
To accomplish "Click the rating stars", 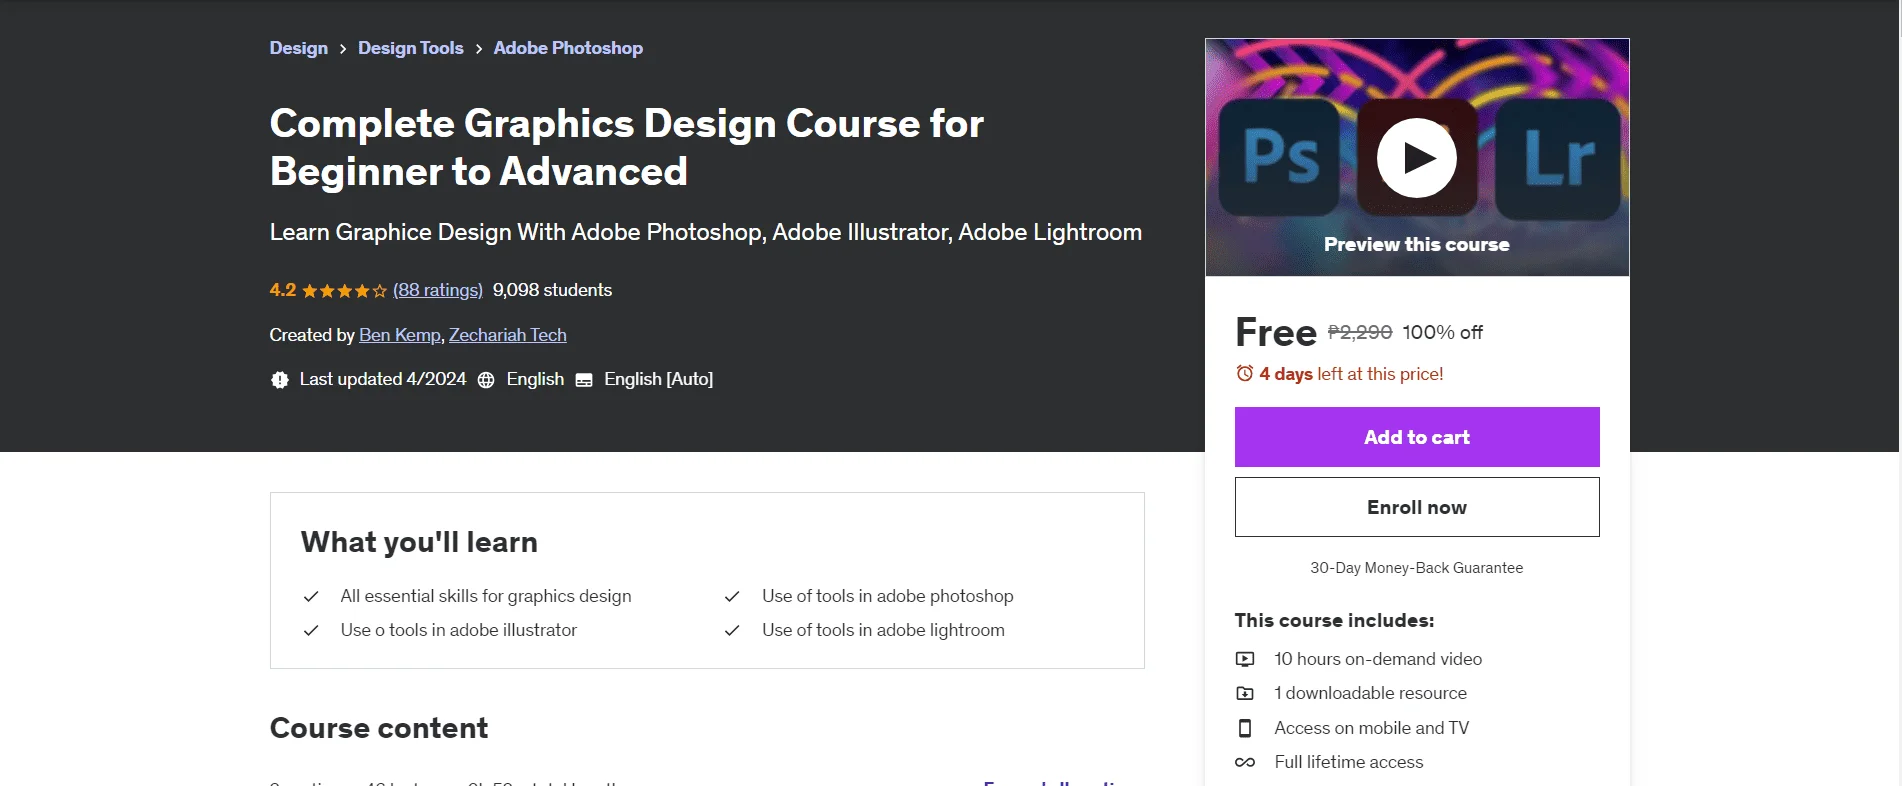I will pos(344,291).
